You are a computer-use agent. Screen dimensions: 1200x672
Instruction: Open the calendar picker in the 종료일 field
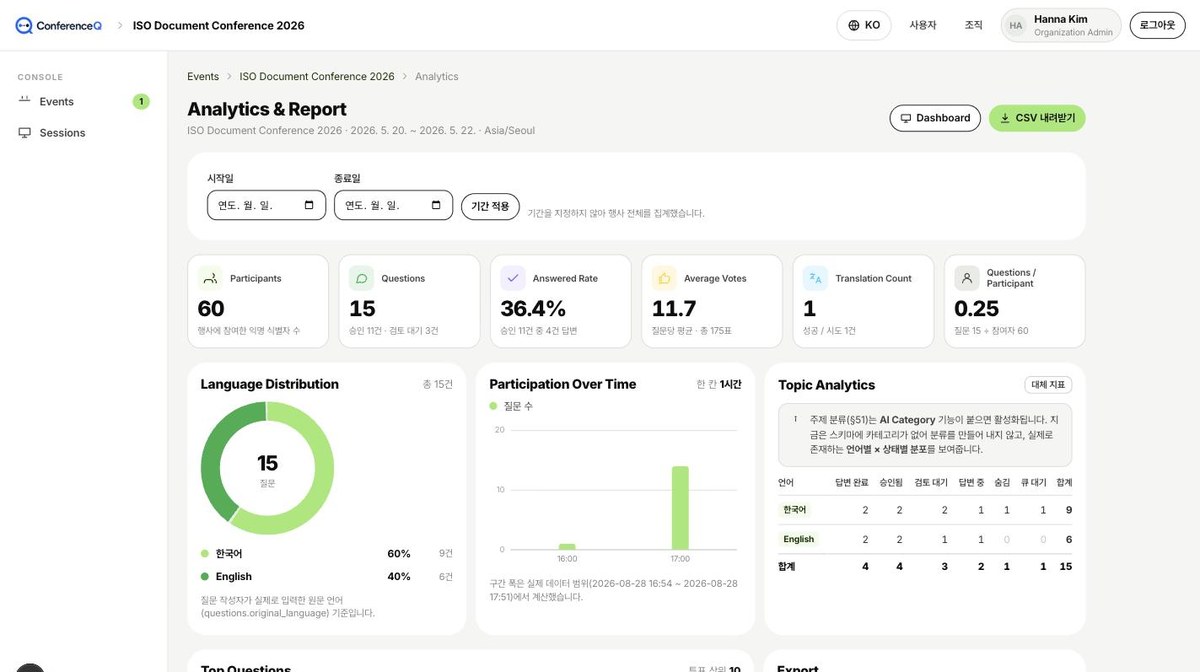(436, 206)
